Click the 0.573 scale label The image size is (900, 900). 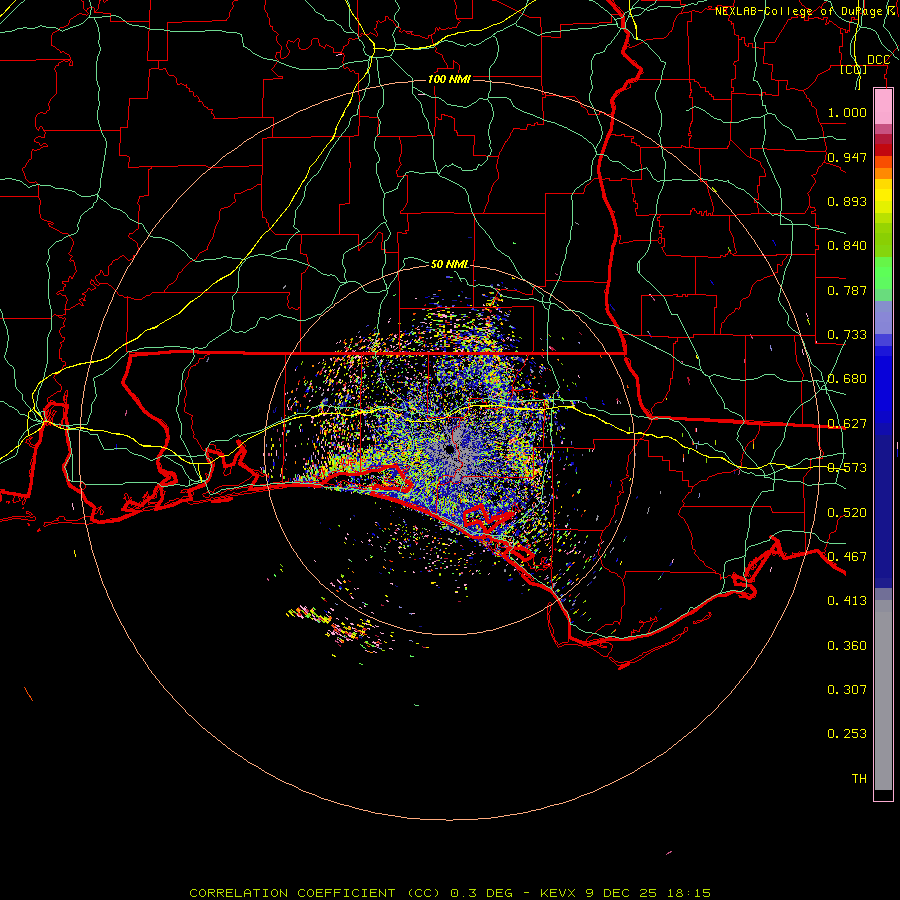click(847, 468)
